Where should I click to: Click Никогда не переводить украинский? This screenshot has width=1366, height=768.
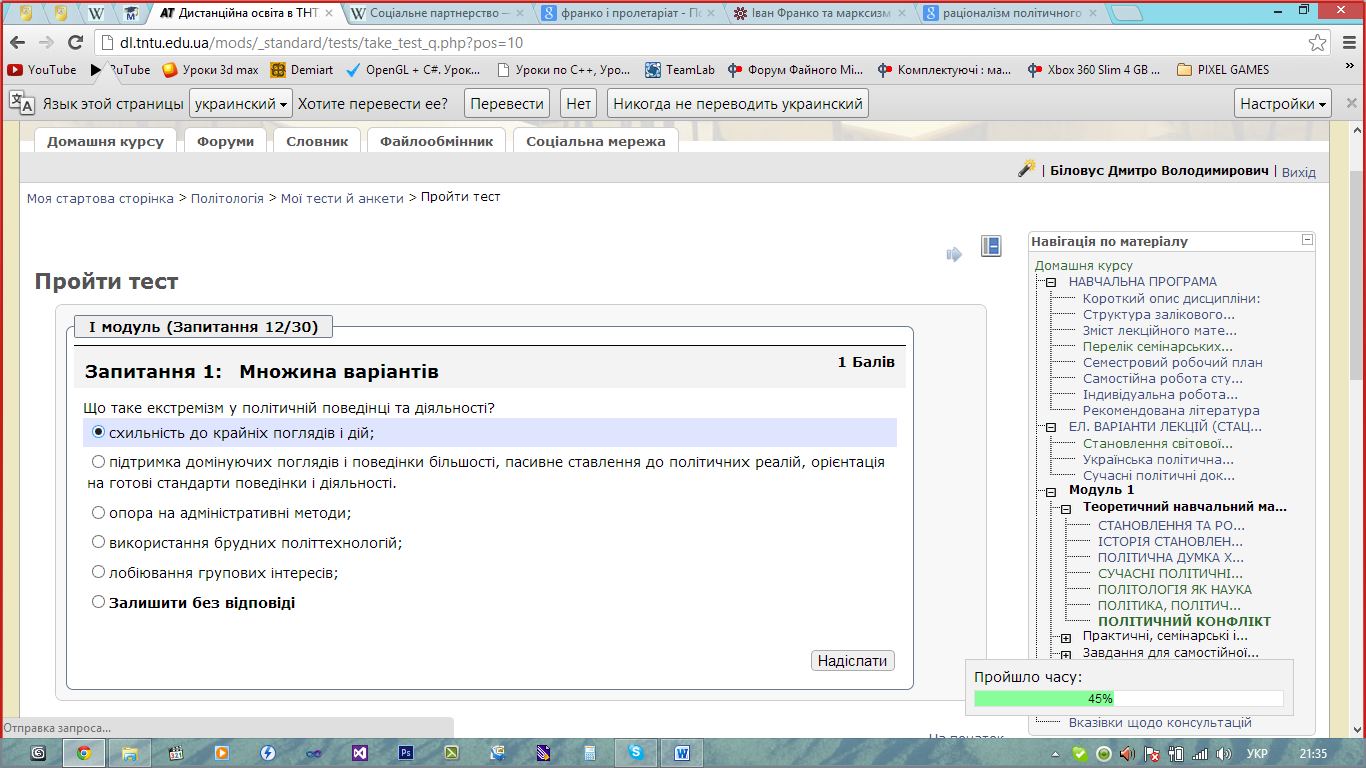(737, 104)
